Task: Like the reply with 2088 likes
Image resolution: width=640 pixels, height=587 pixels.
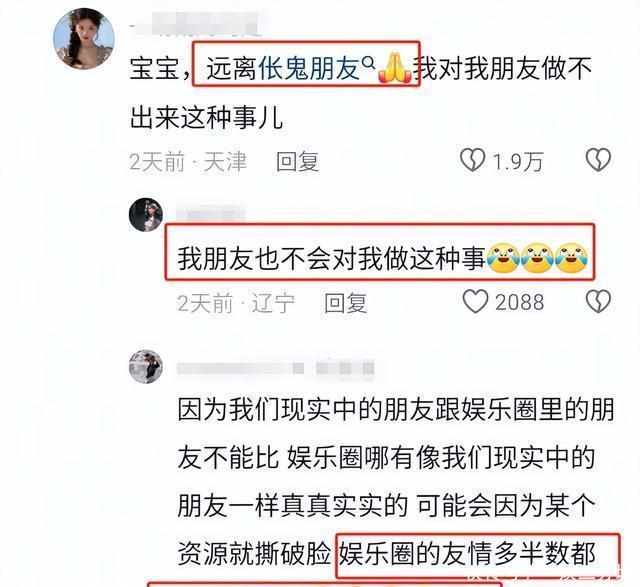Action: point(475,301)
